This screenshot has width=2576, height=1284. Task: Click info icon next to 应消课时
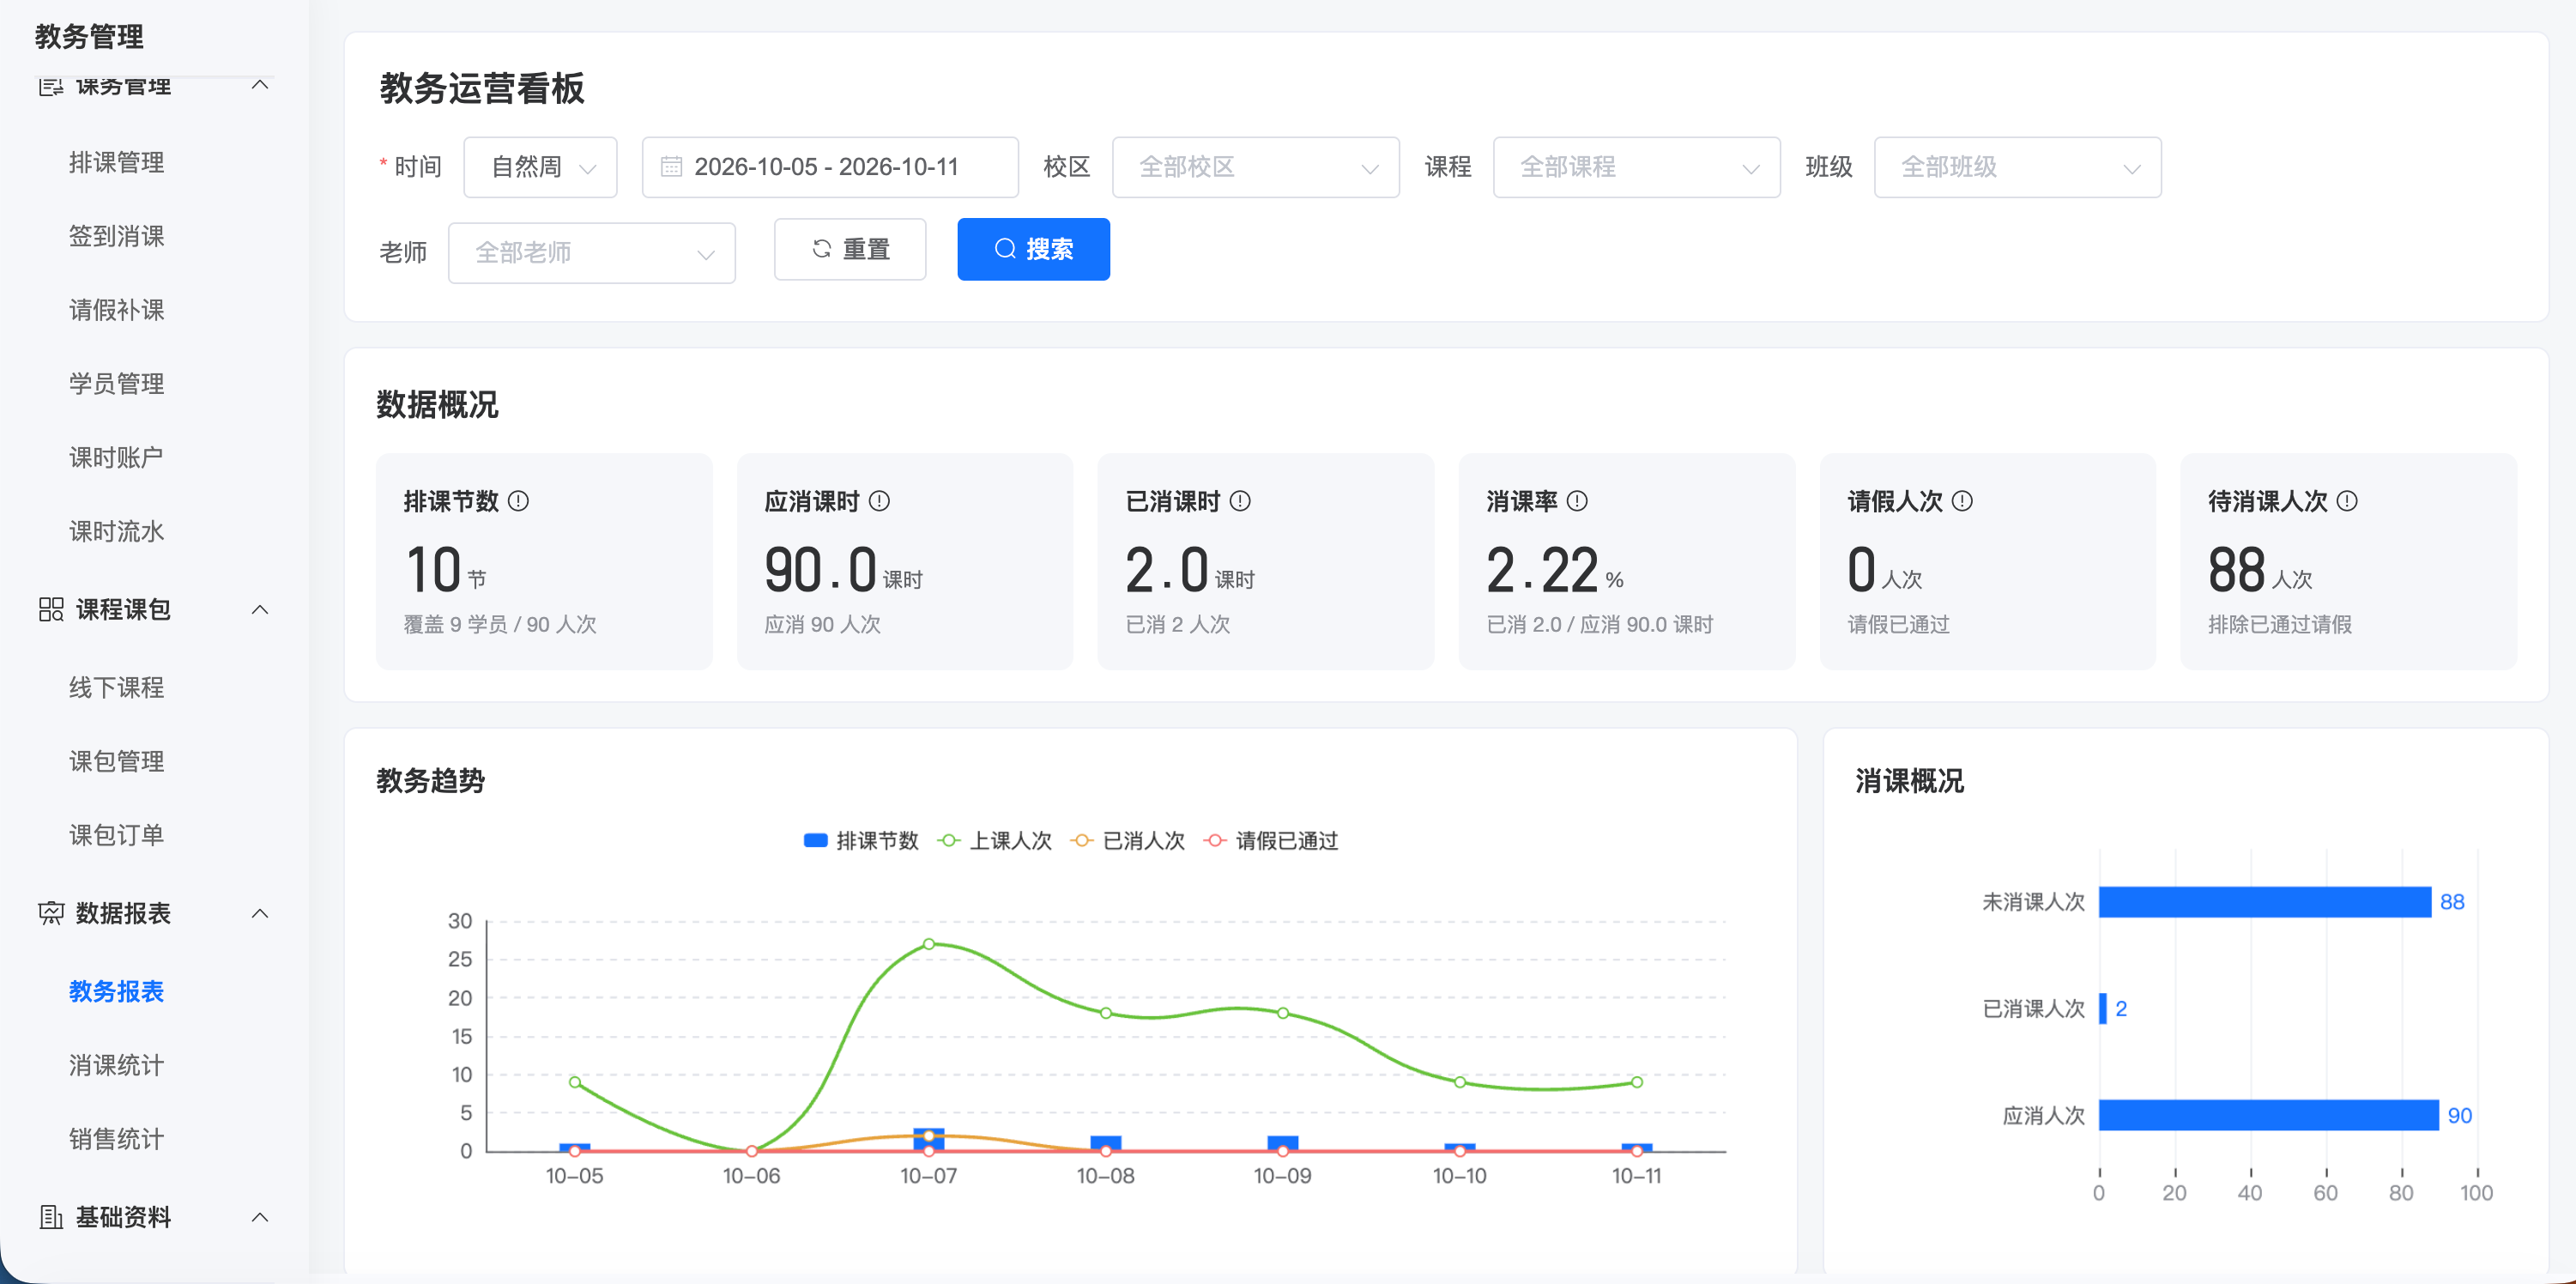tap(879, 501)
